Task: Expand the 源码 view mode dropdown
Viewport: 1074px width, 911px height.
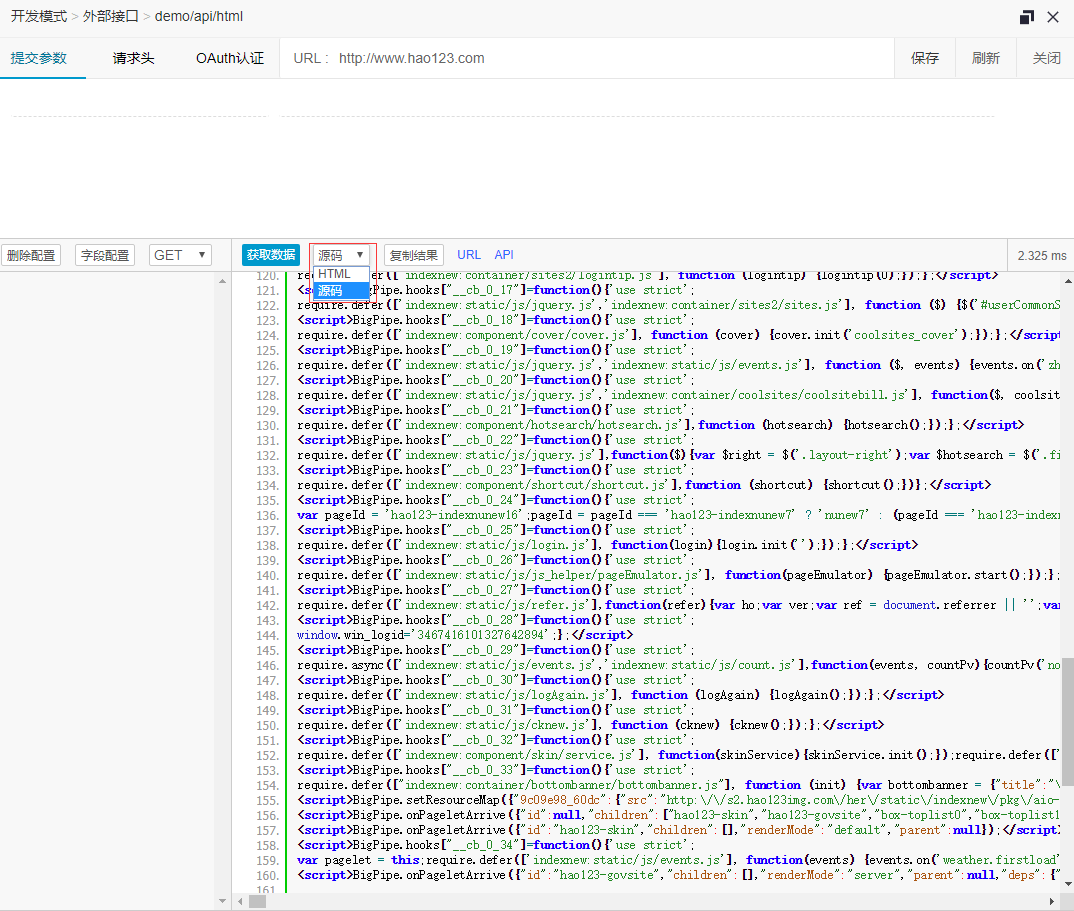Action: point(341,255)
